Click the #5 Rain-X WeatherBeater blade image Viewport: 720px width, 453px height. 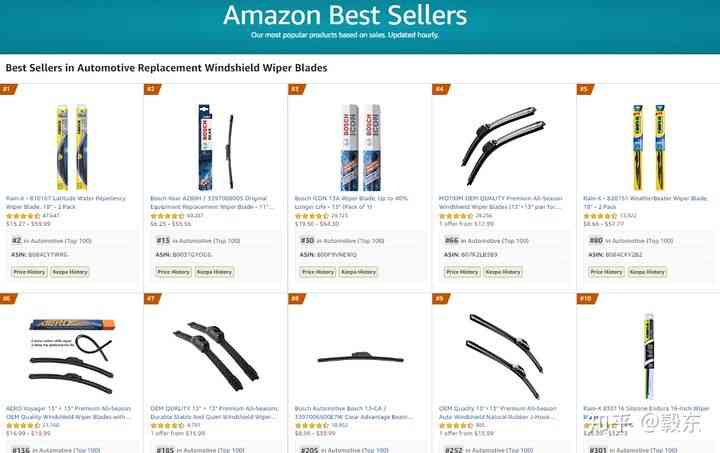tap(649, 147)
